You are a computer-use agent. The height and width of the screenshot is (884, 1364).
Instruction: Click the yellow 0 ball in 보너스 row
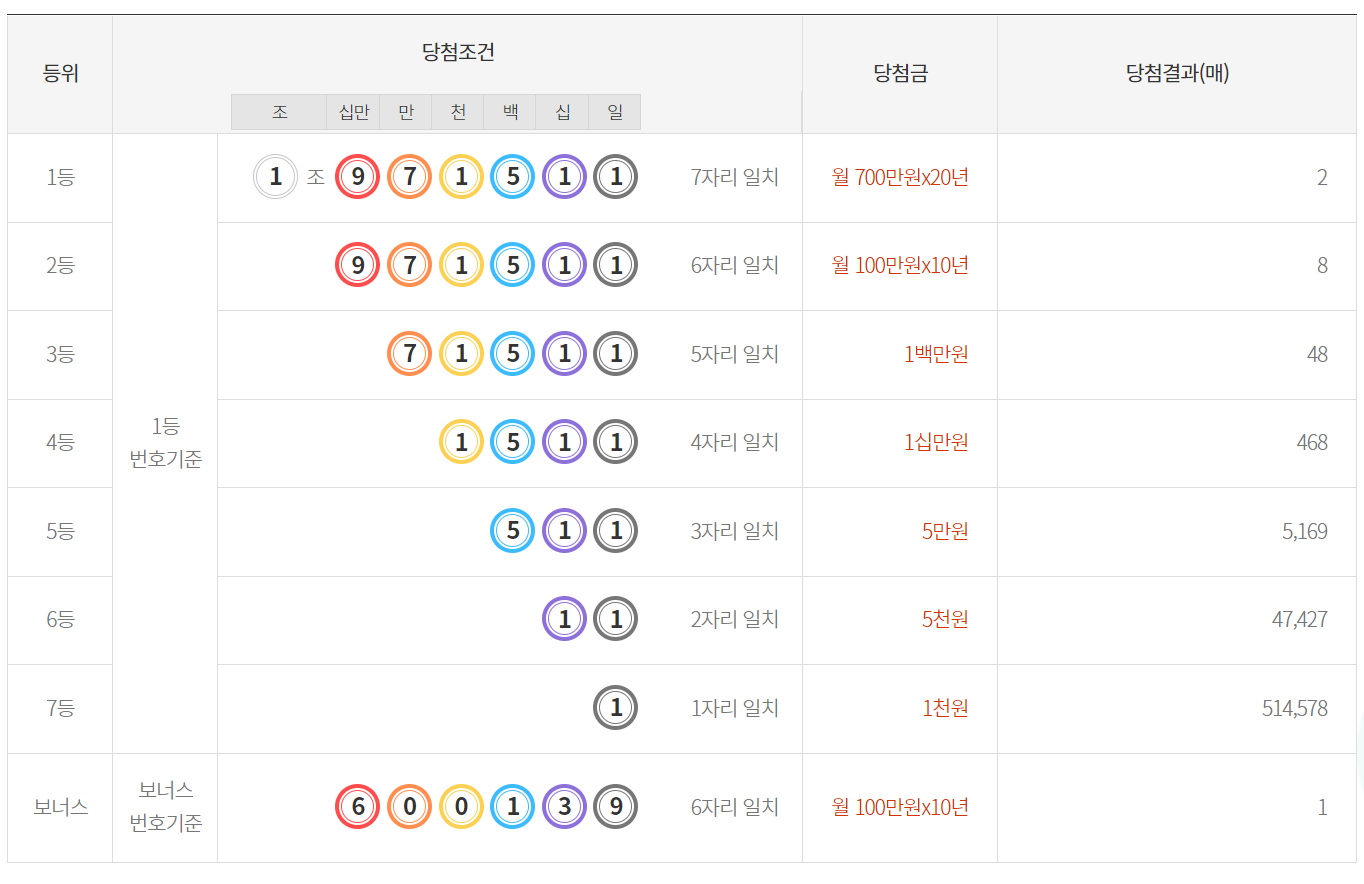click(x=461, y=807)
